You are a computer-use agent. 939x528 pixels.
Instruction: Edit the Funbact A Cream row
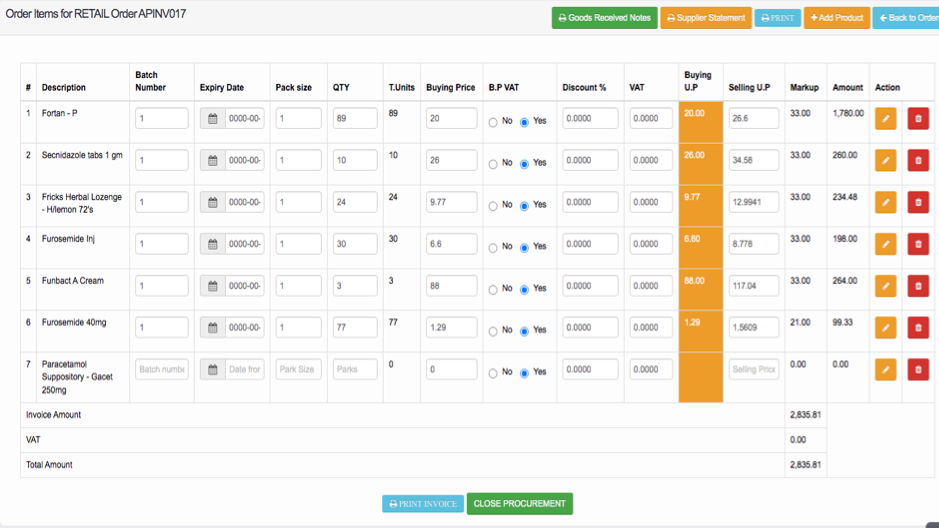point(886,286)
